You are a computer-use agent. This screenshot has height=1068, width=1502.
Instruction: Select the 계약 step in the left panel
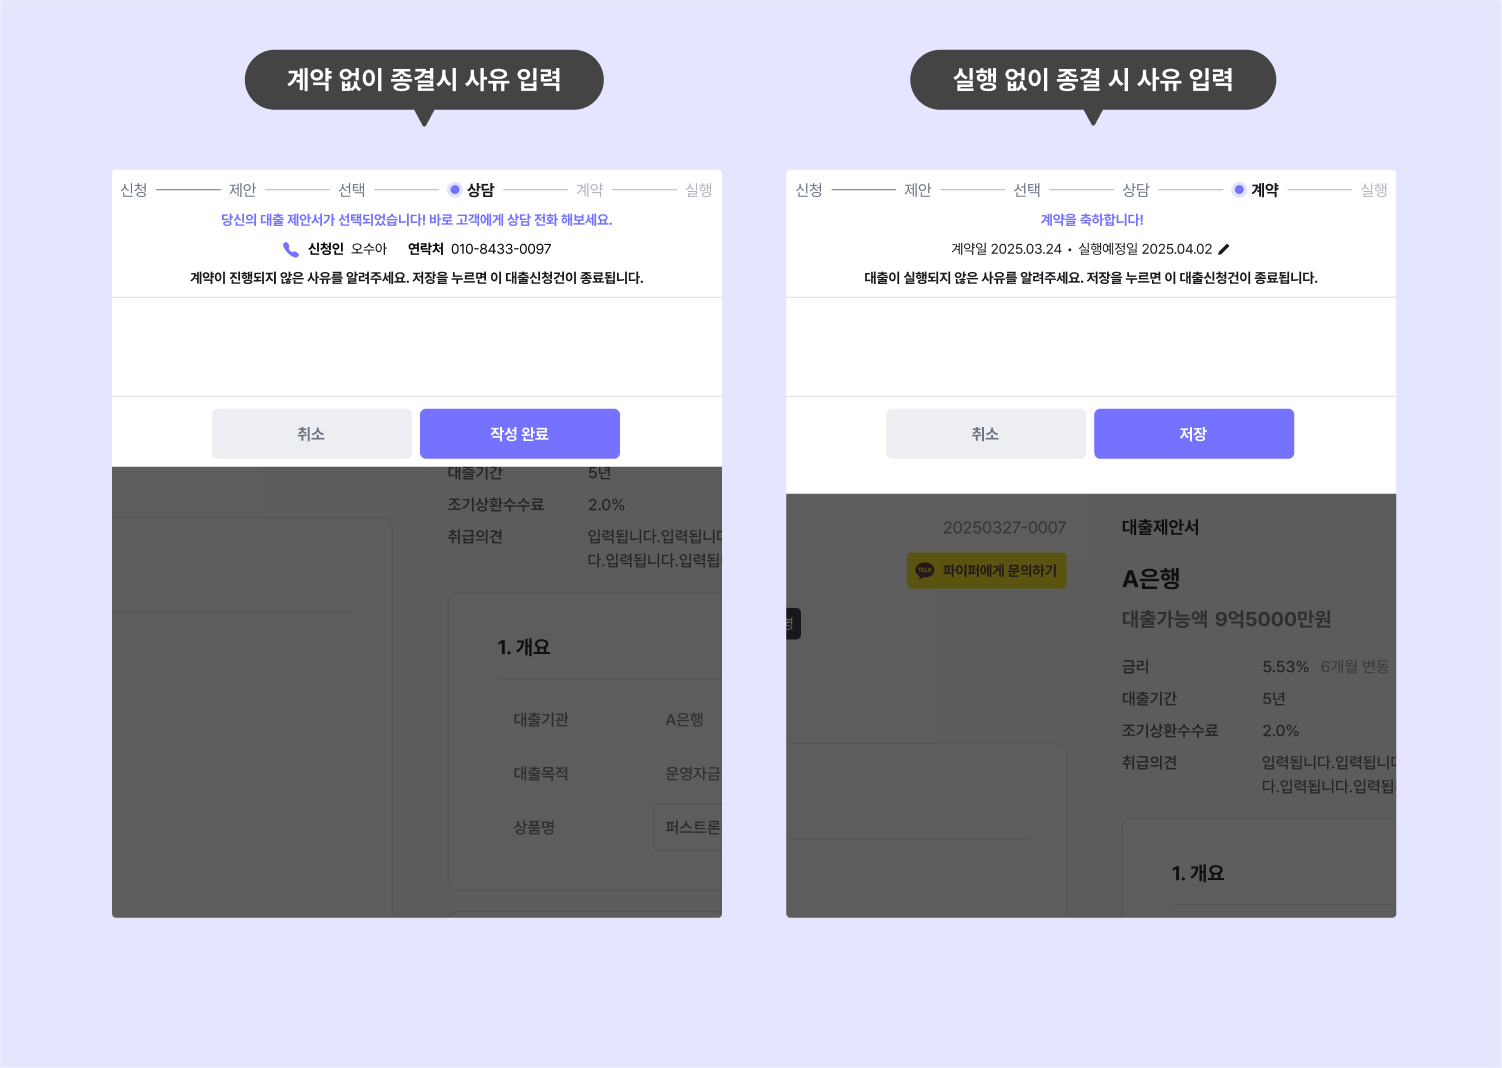tap(590, 190)
